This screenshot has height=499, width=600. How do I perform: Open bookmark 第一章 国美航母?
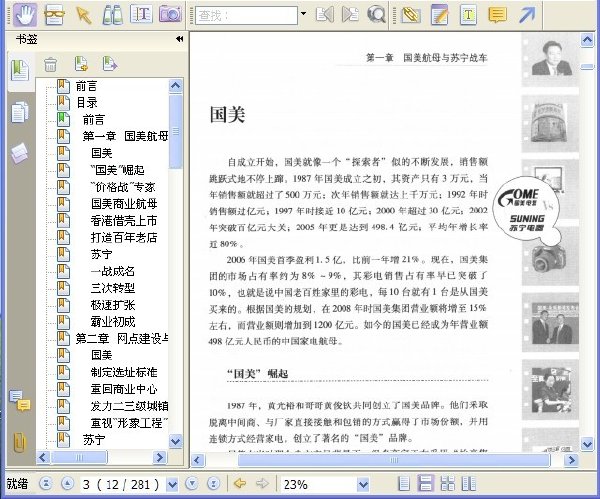click(x=126, y=136)
